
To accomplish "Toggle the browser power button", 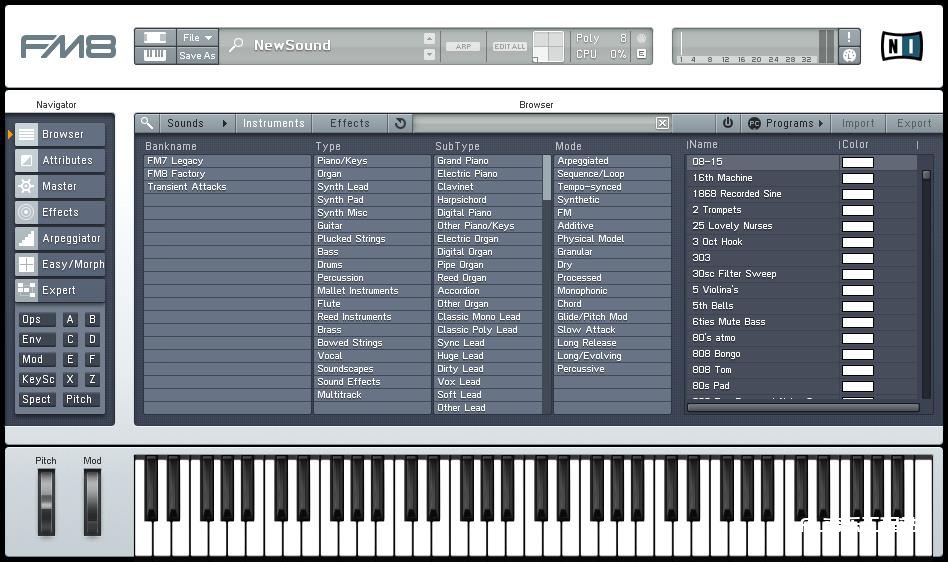I will coord(727,123).
